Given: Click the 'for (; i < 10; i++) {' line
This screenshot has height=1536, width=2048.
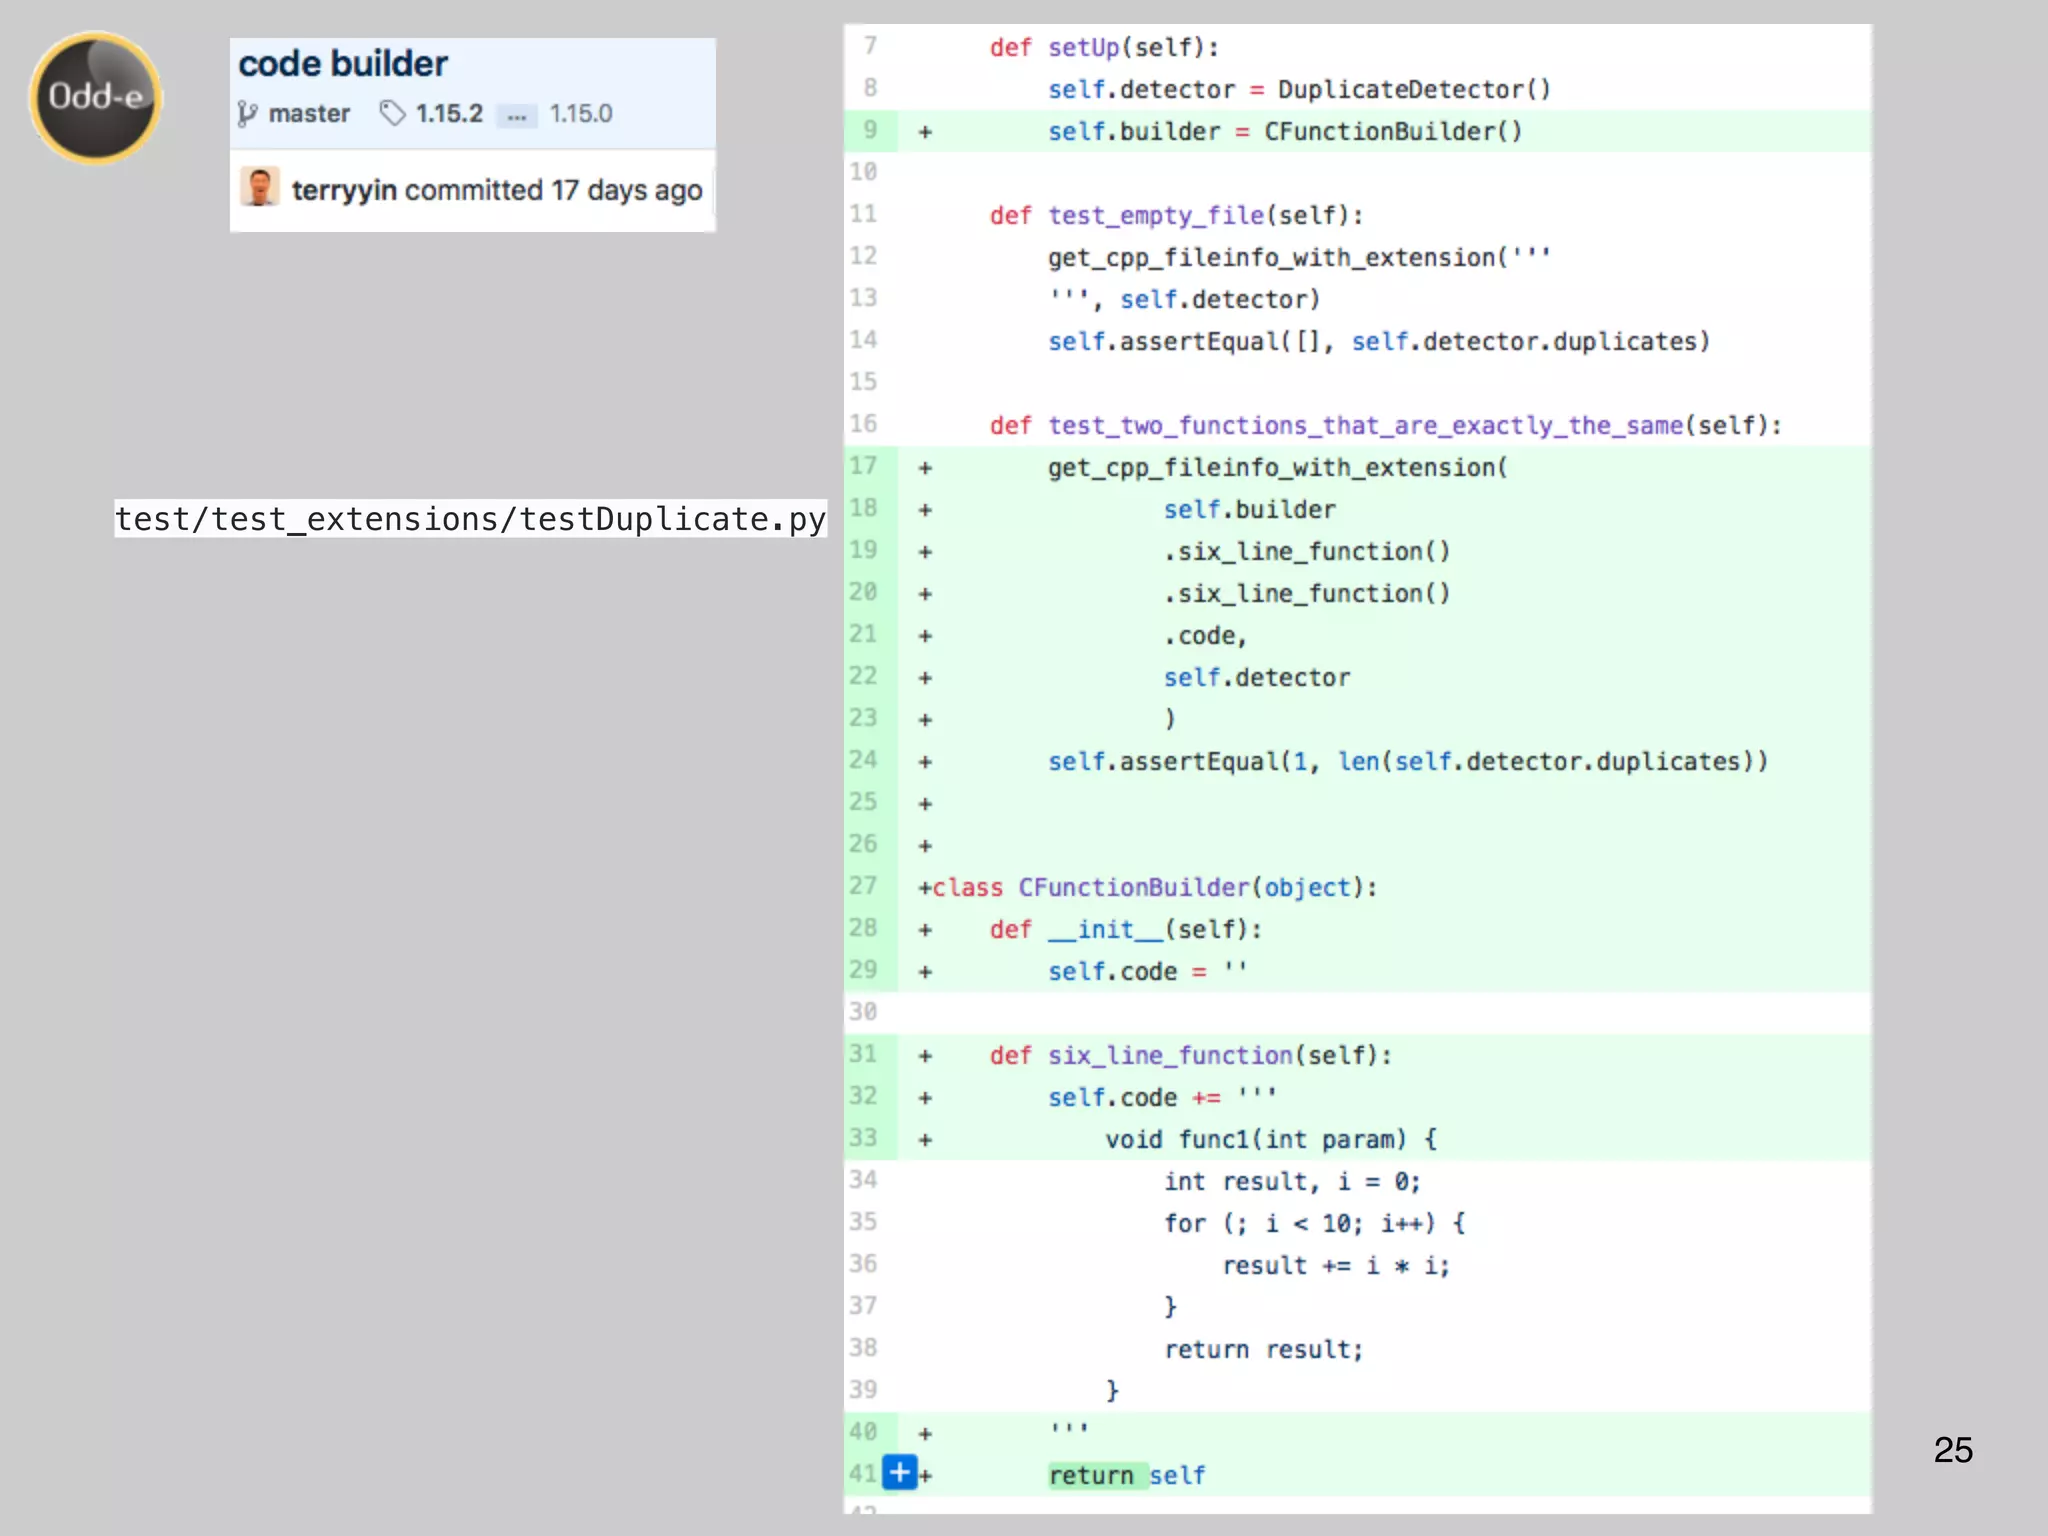Looking at the screenshot, I should pyautogui.click(x=1314, y=1224).
